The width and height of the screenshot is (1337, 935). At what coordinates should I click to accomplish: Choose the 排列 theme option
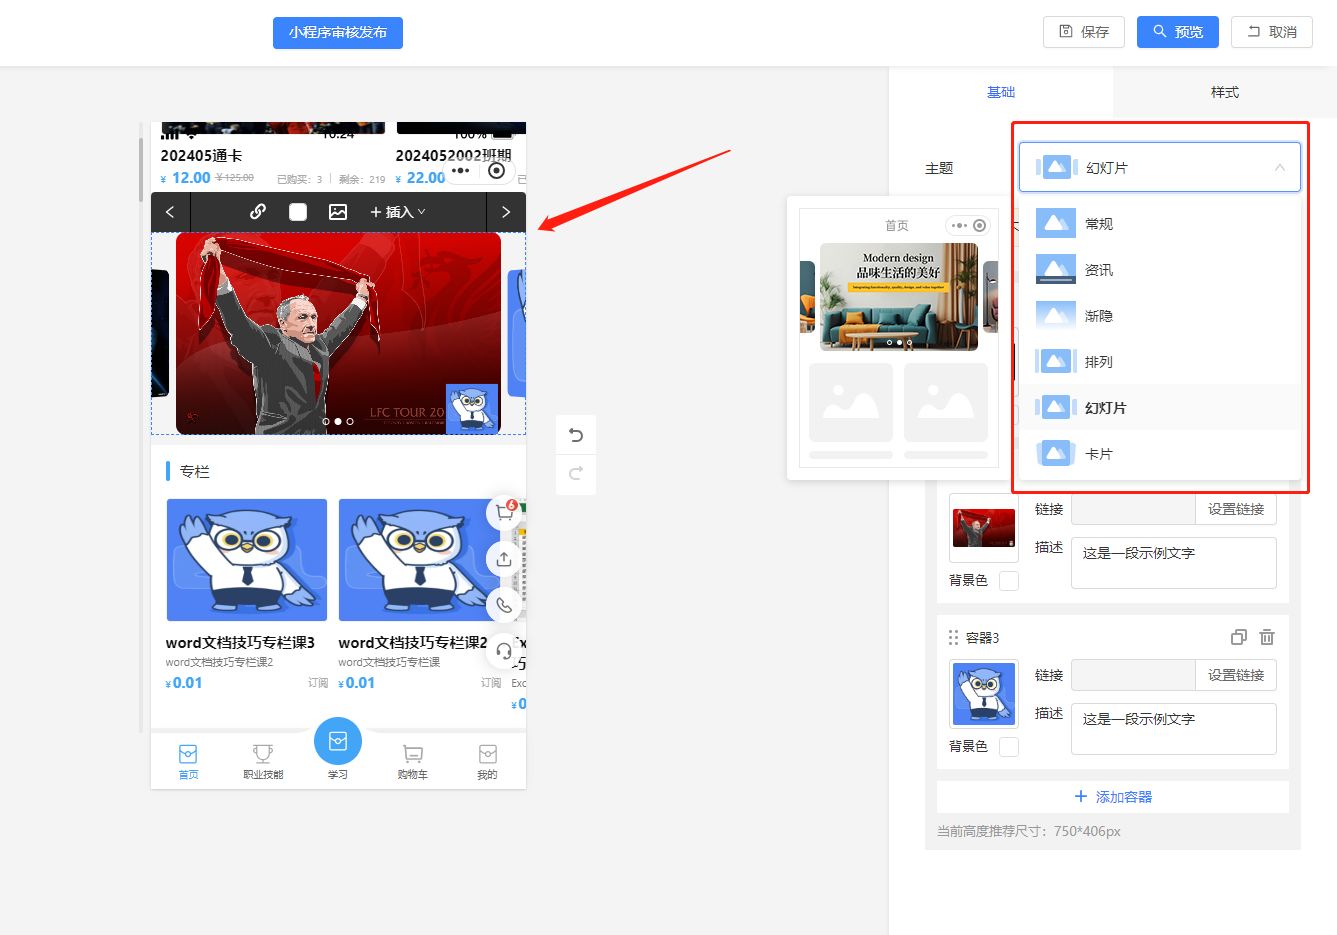(1160, 362)
